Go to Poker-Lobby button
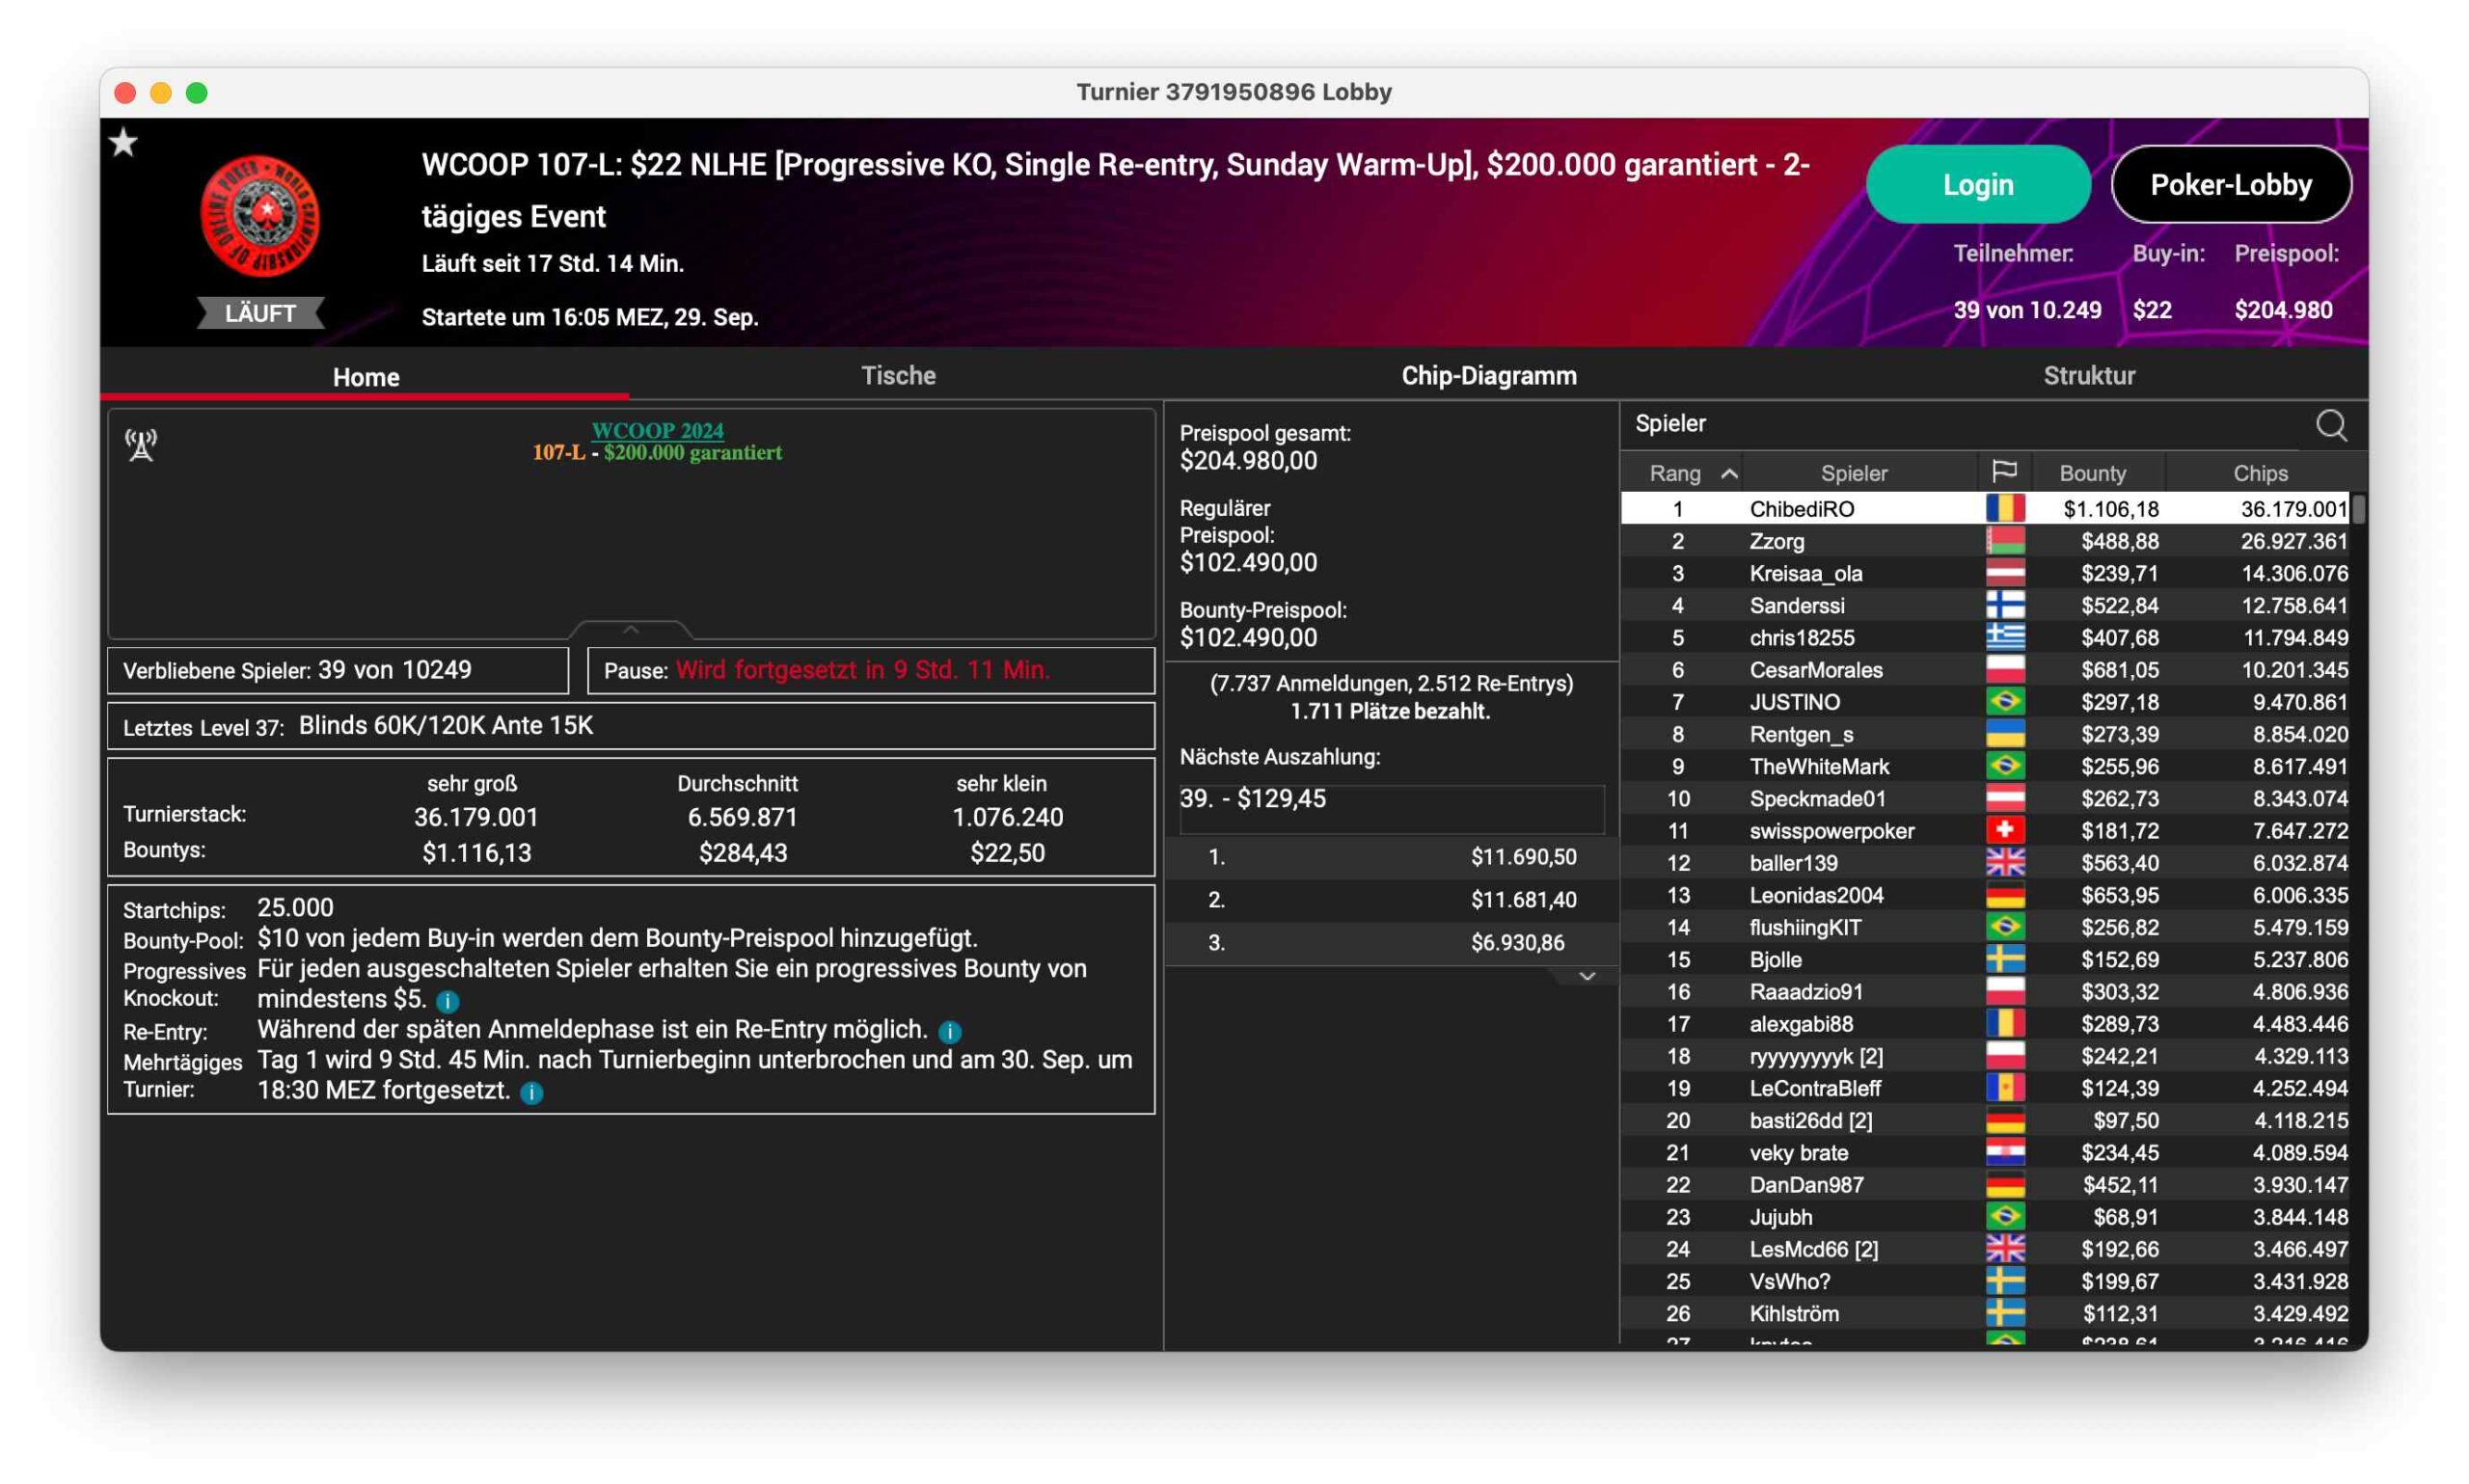 (x=2230, y=184)
